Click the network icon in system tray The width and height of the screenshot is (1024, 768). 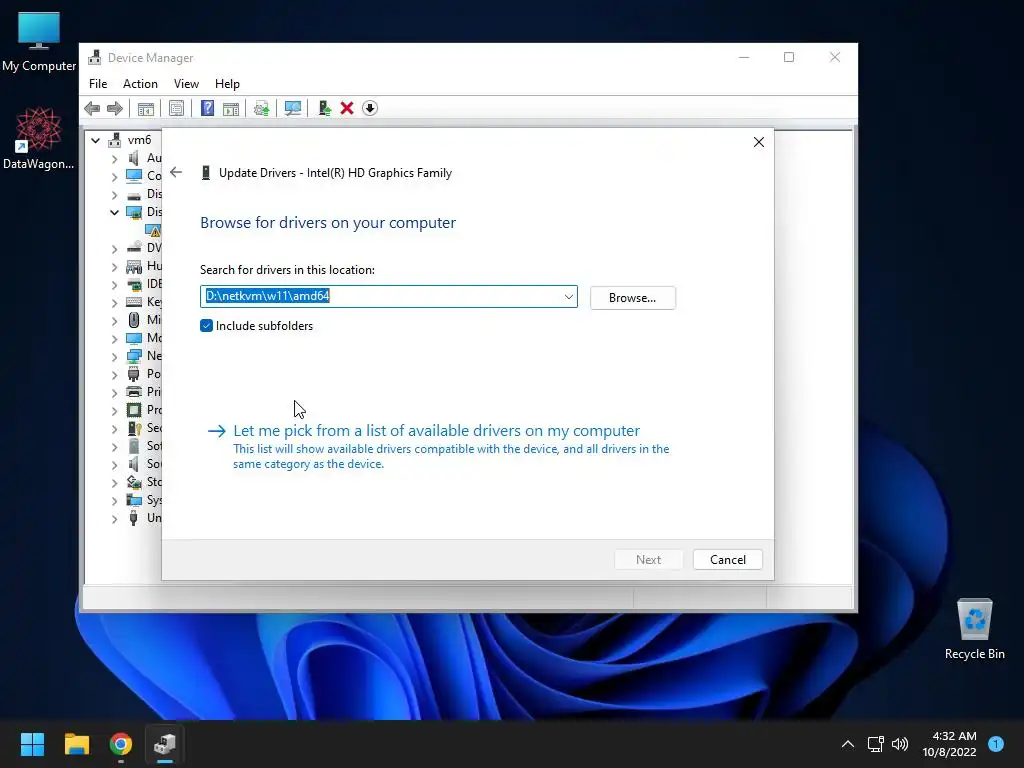pos(875,744)
